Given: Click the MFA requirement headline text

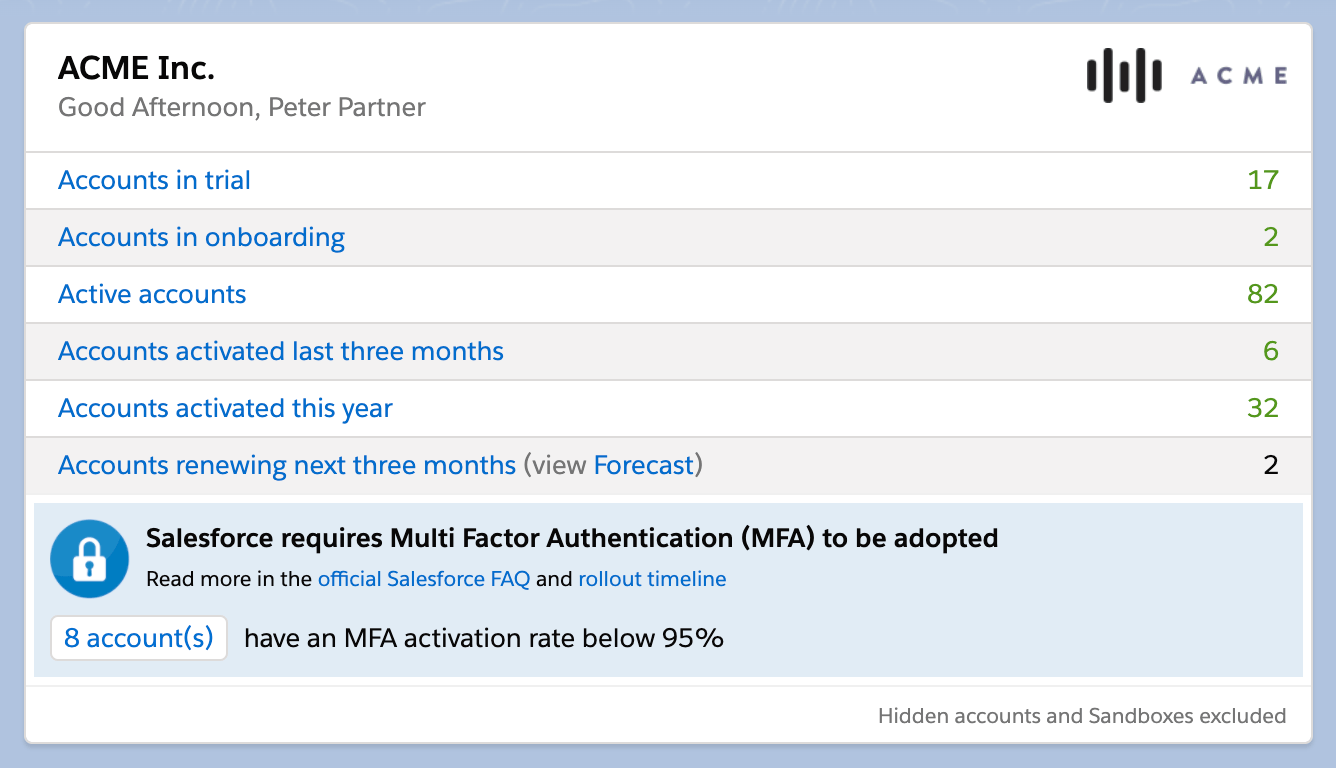Looking at the screenshot, I should (x=572, y=538).
